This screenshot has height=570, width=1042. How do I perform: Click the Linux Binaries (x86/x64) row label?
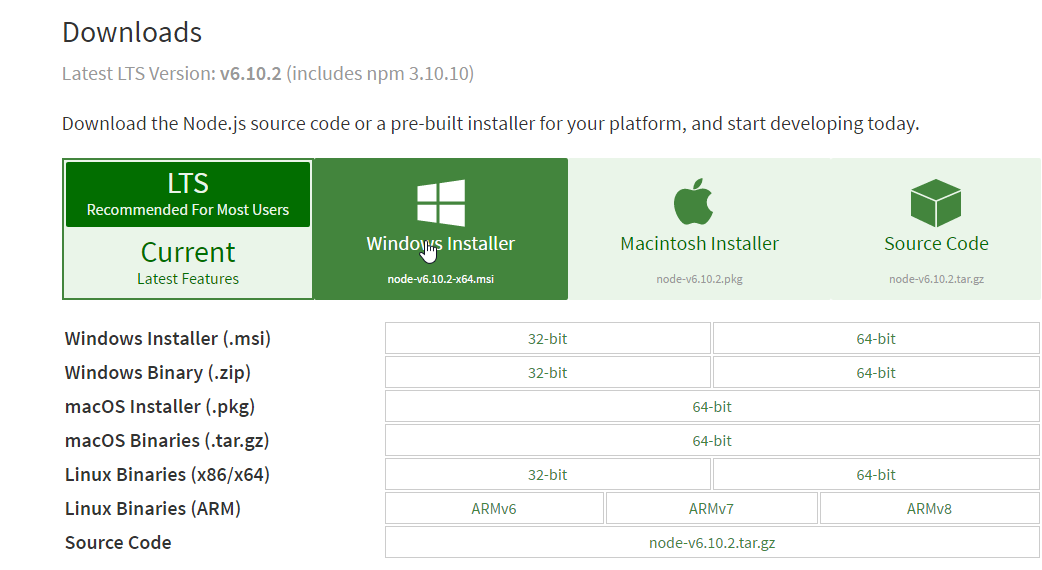[167, 474]
